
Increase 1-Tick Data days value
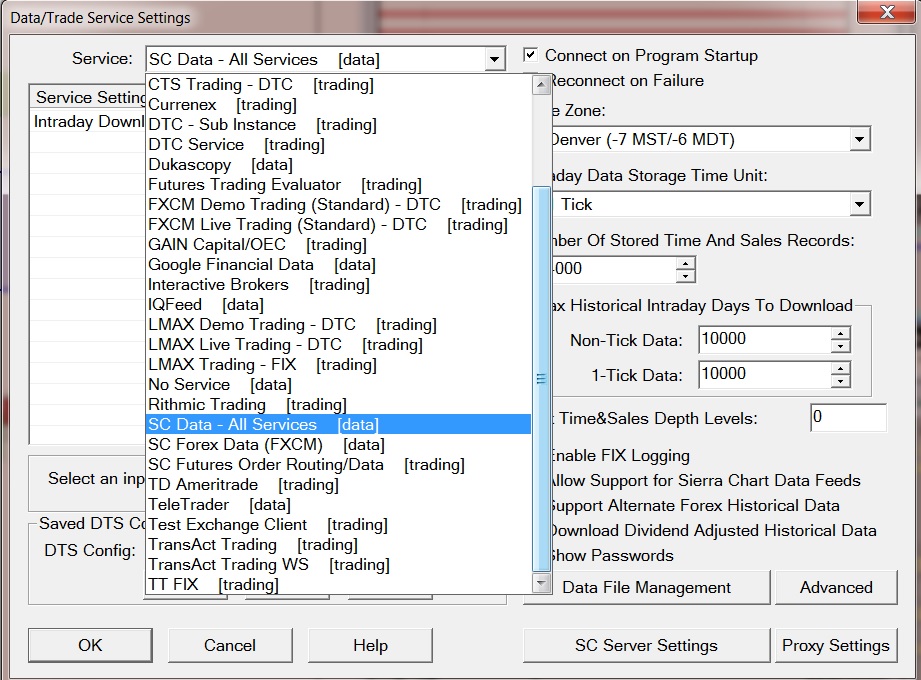841,369
